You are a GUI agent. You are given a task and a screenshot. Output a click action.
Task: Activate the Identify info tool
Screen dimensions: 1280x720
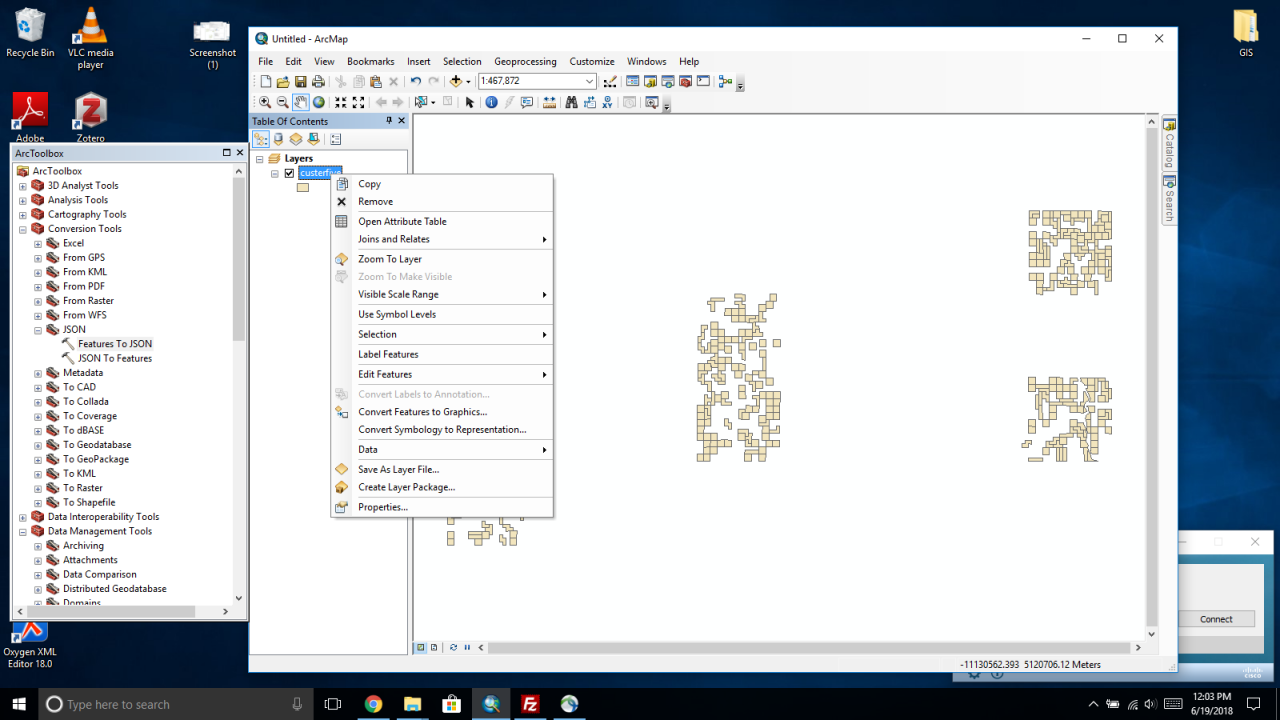[x=491, y=102]
